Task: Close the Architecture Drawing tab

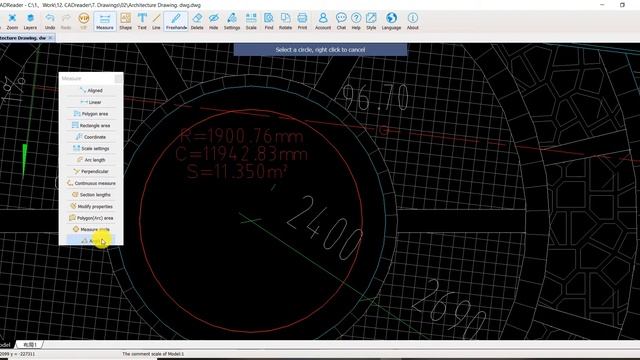Action: pyautogui.click(x=50, y=38)
